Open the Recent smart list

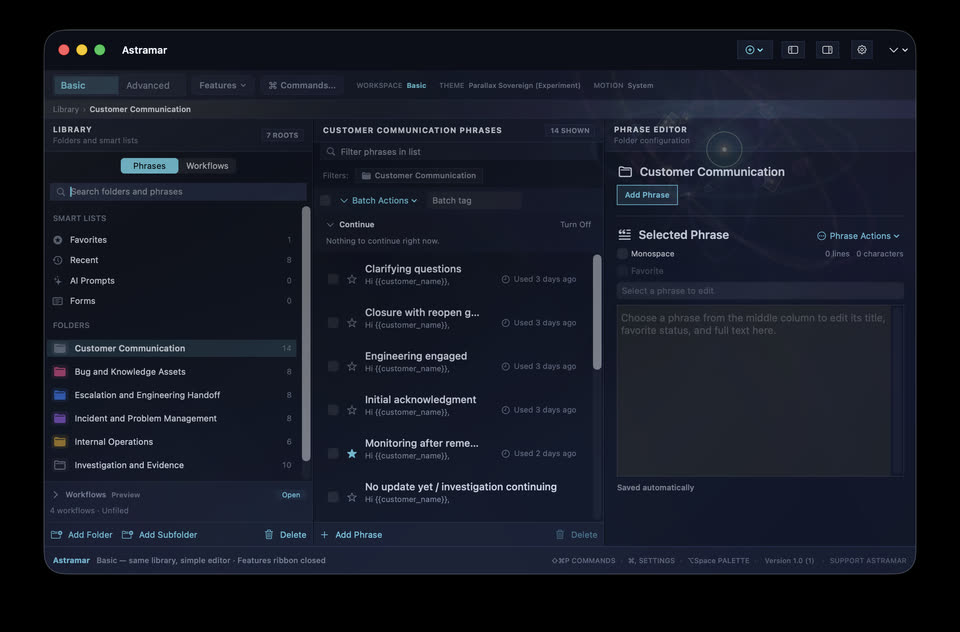pyautogui.click(x=172, y=260)
